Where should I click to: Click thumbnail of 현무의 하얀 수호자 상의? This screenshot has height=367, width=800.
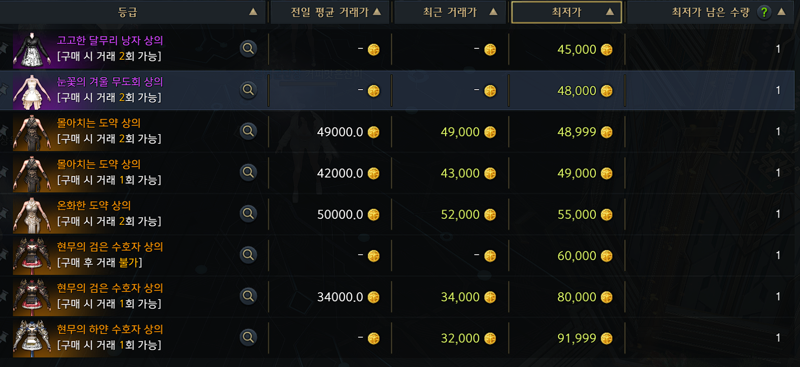(x=32, y=338)
